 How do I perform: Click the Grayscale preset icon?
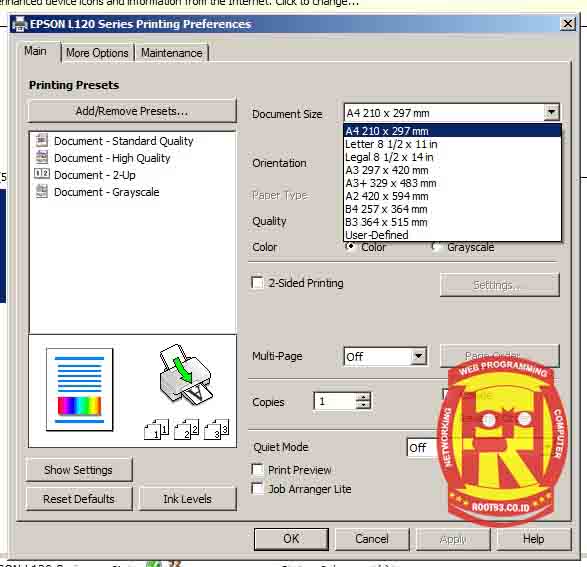click(42, 191)
